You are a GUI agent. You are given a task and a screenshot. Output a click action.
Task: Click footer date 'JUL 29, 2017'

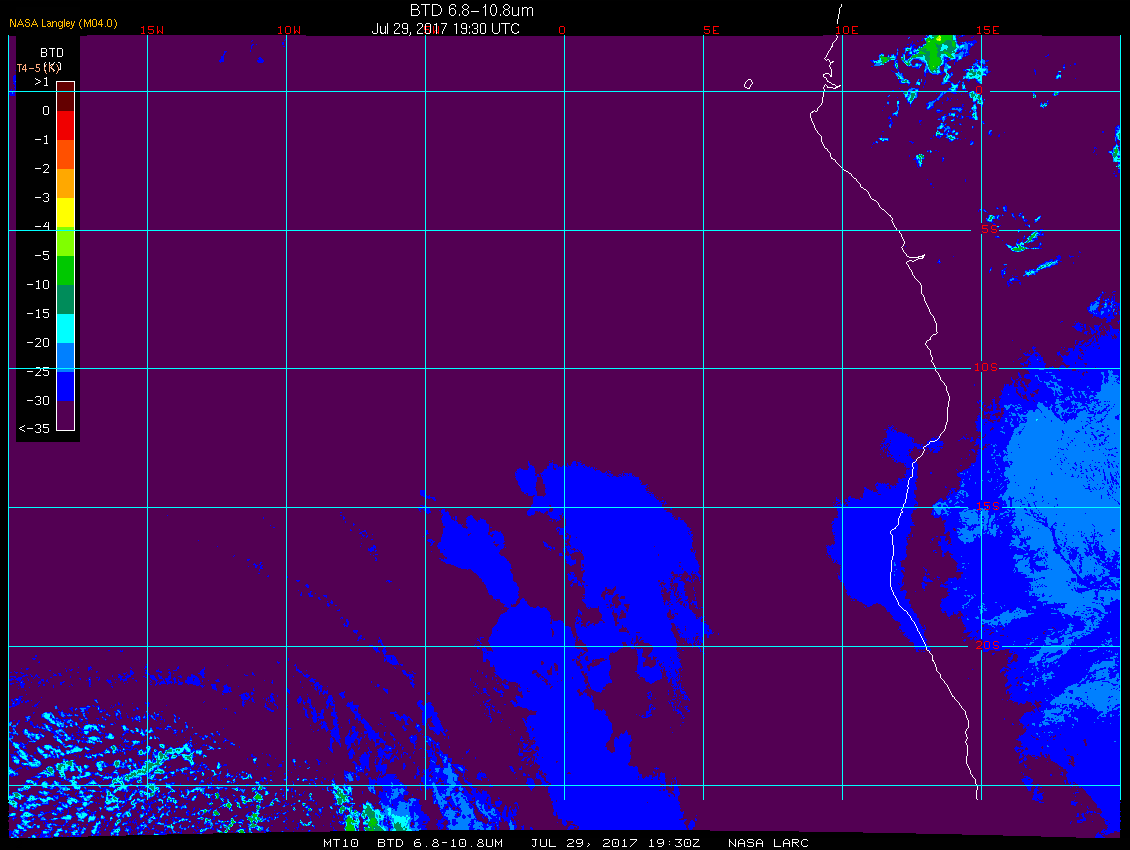click(x=584, y=843)
